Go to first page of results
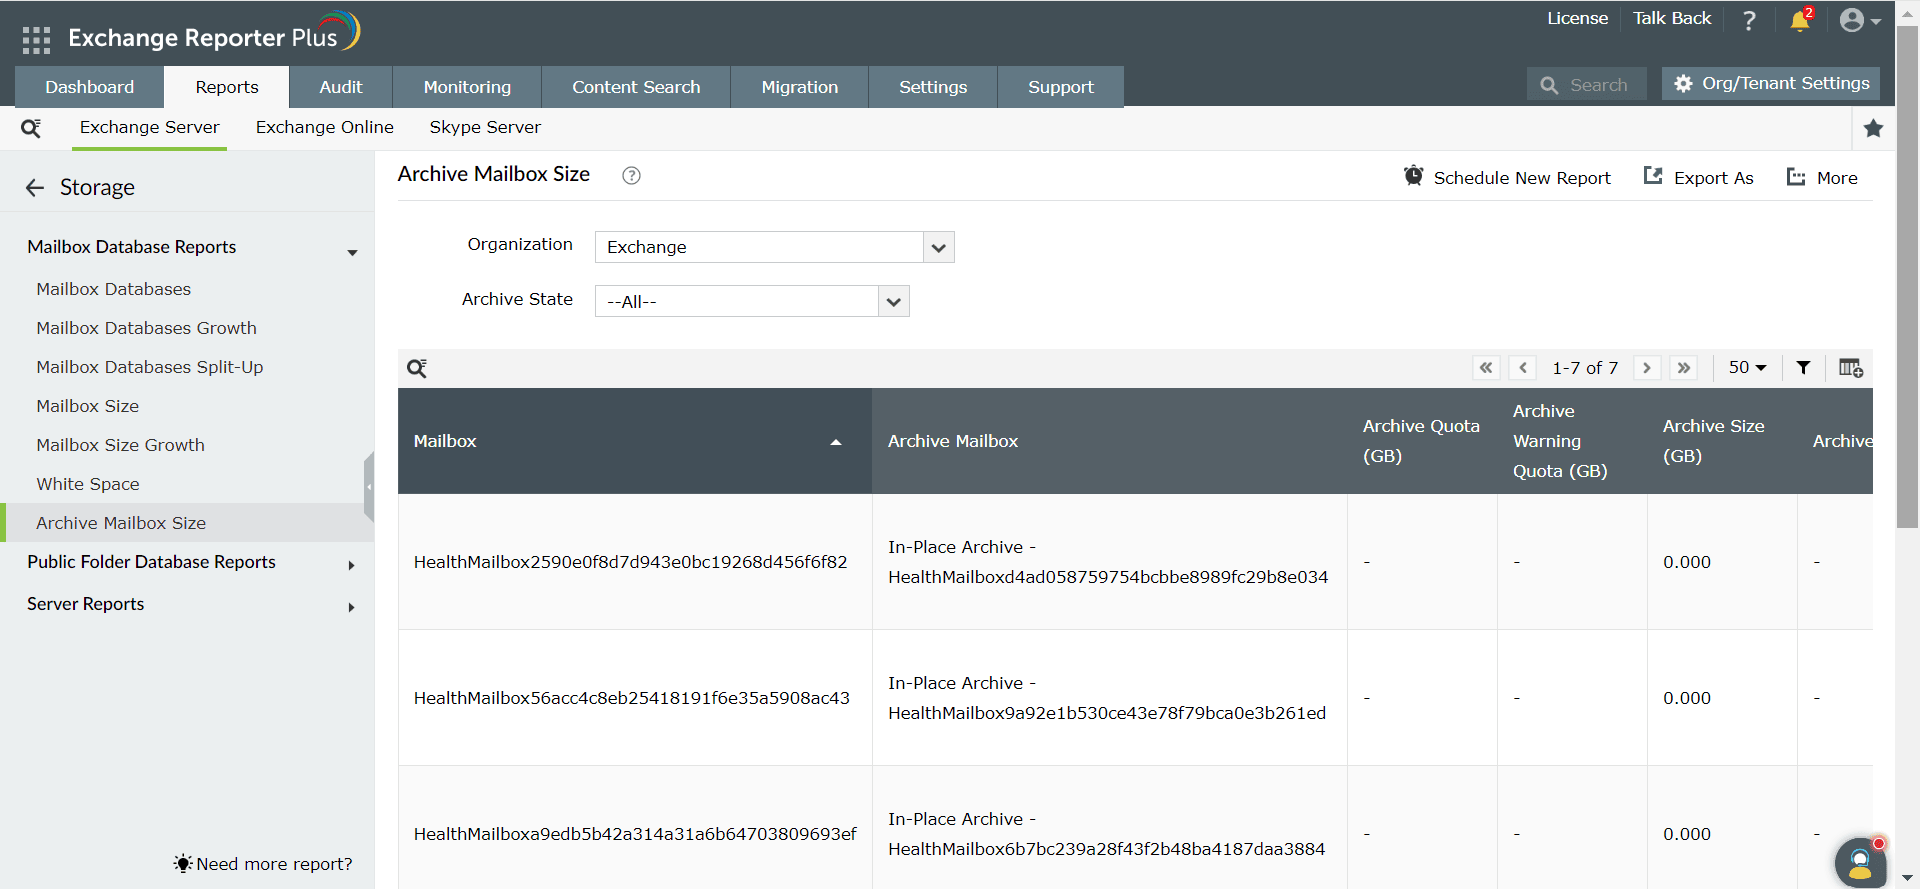This screenshot has width=1920, height=889. (x=1486, y=368)
